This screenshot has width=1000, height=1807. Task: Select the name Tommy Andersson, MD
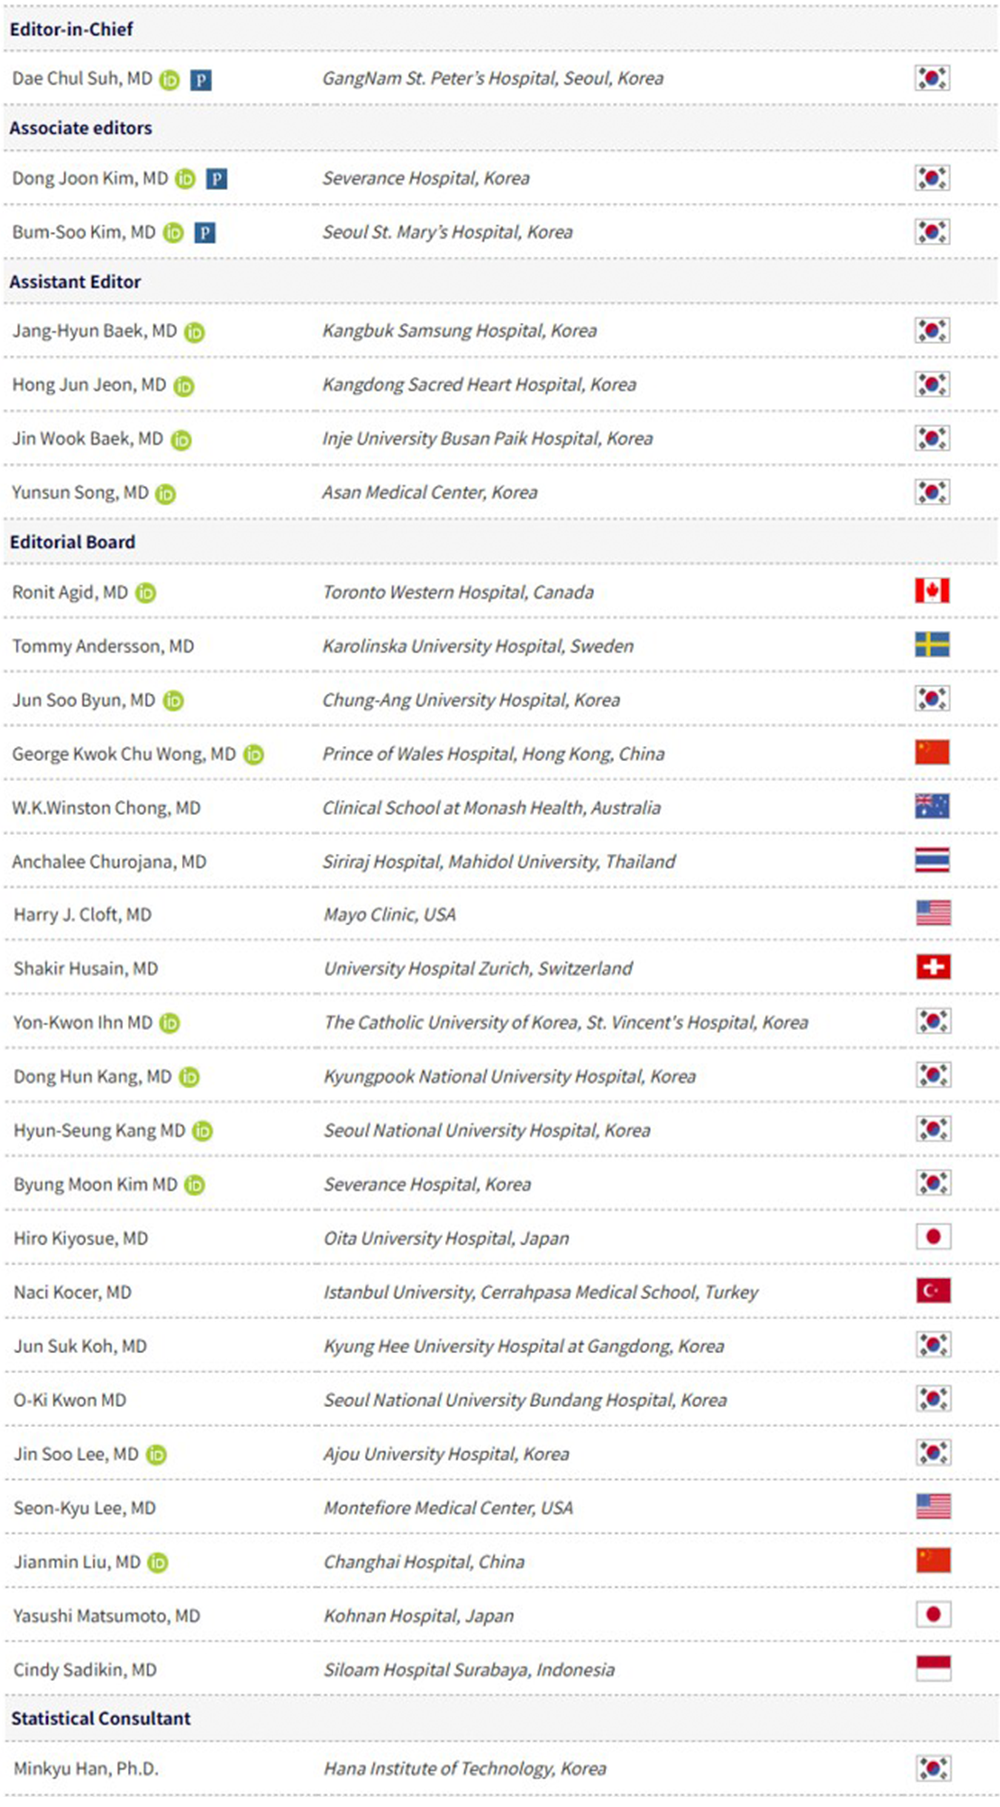tap(103, 647)
